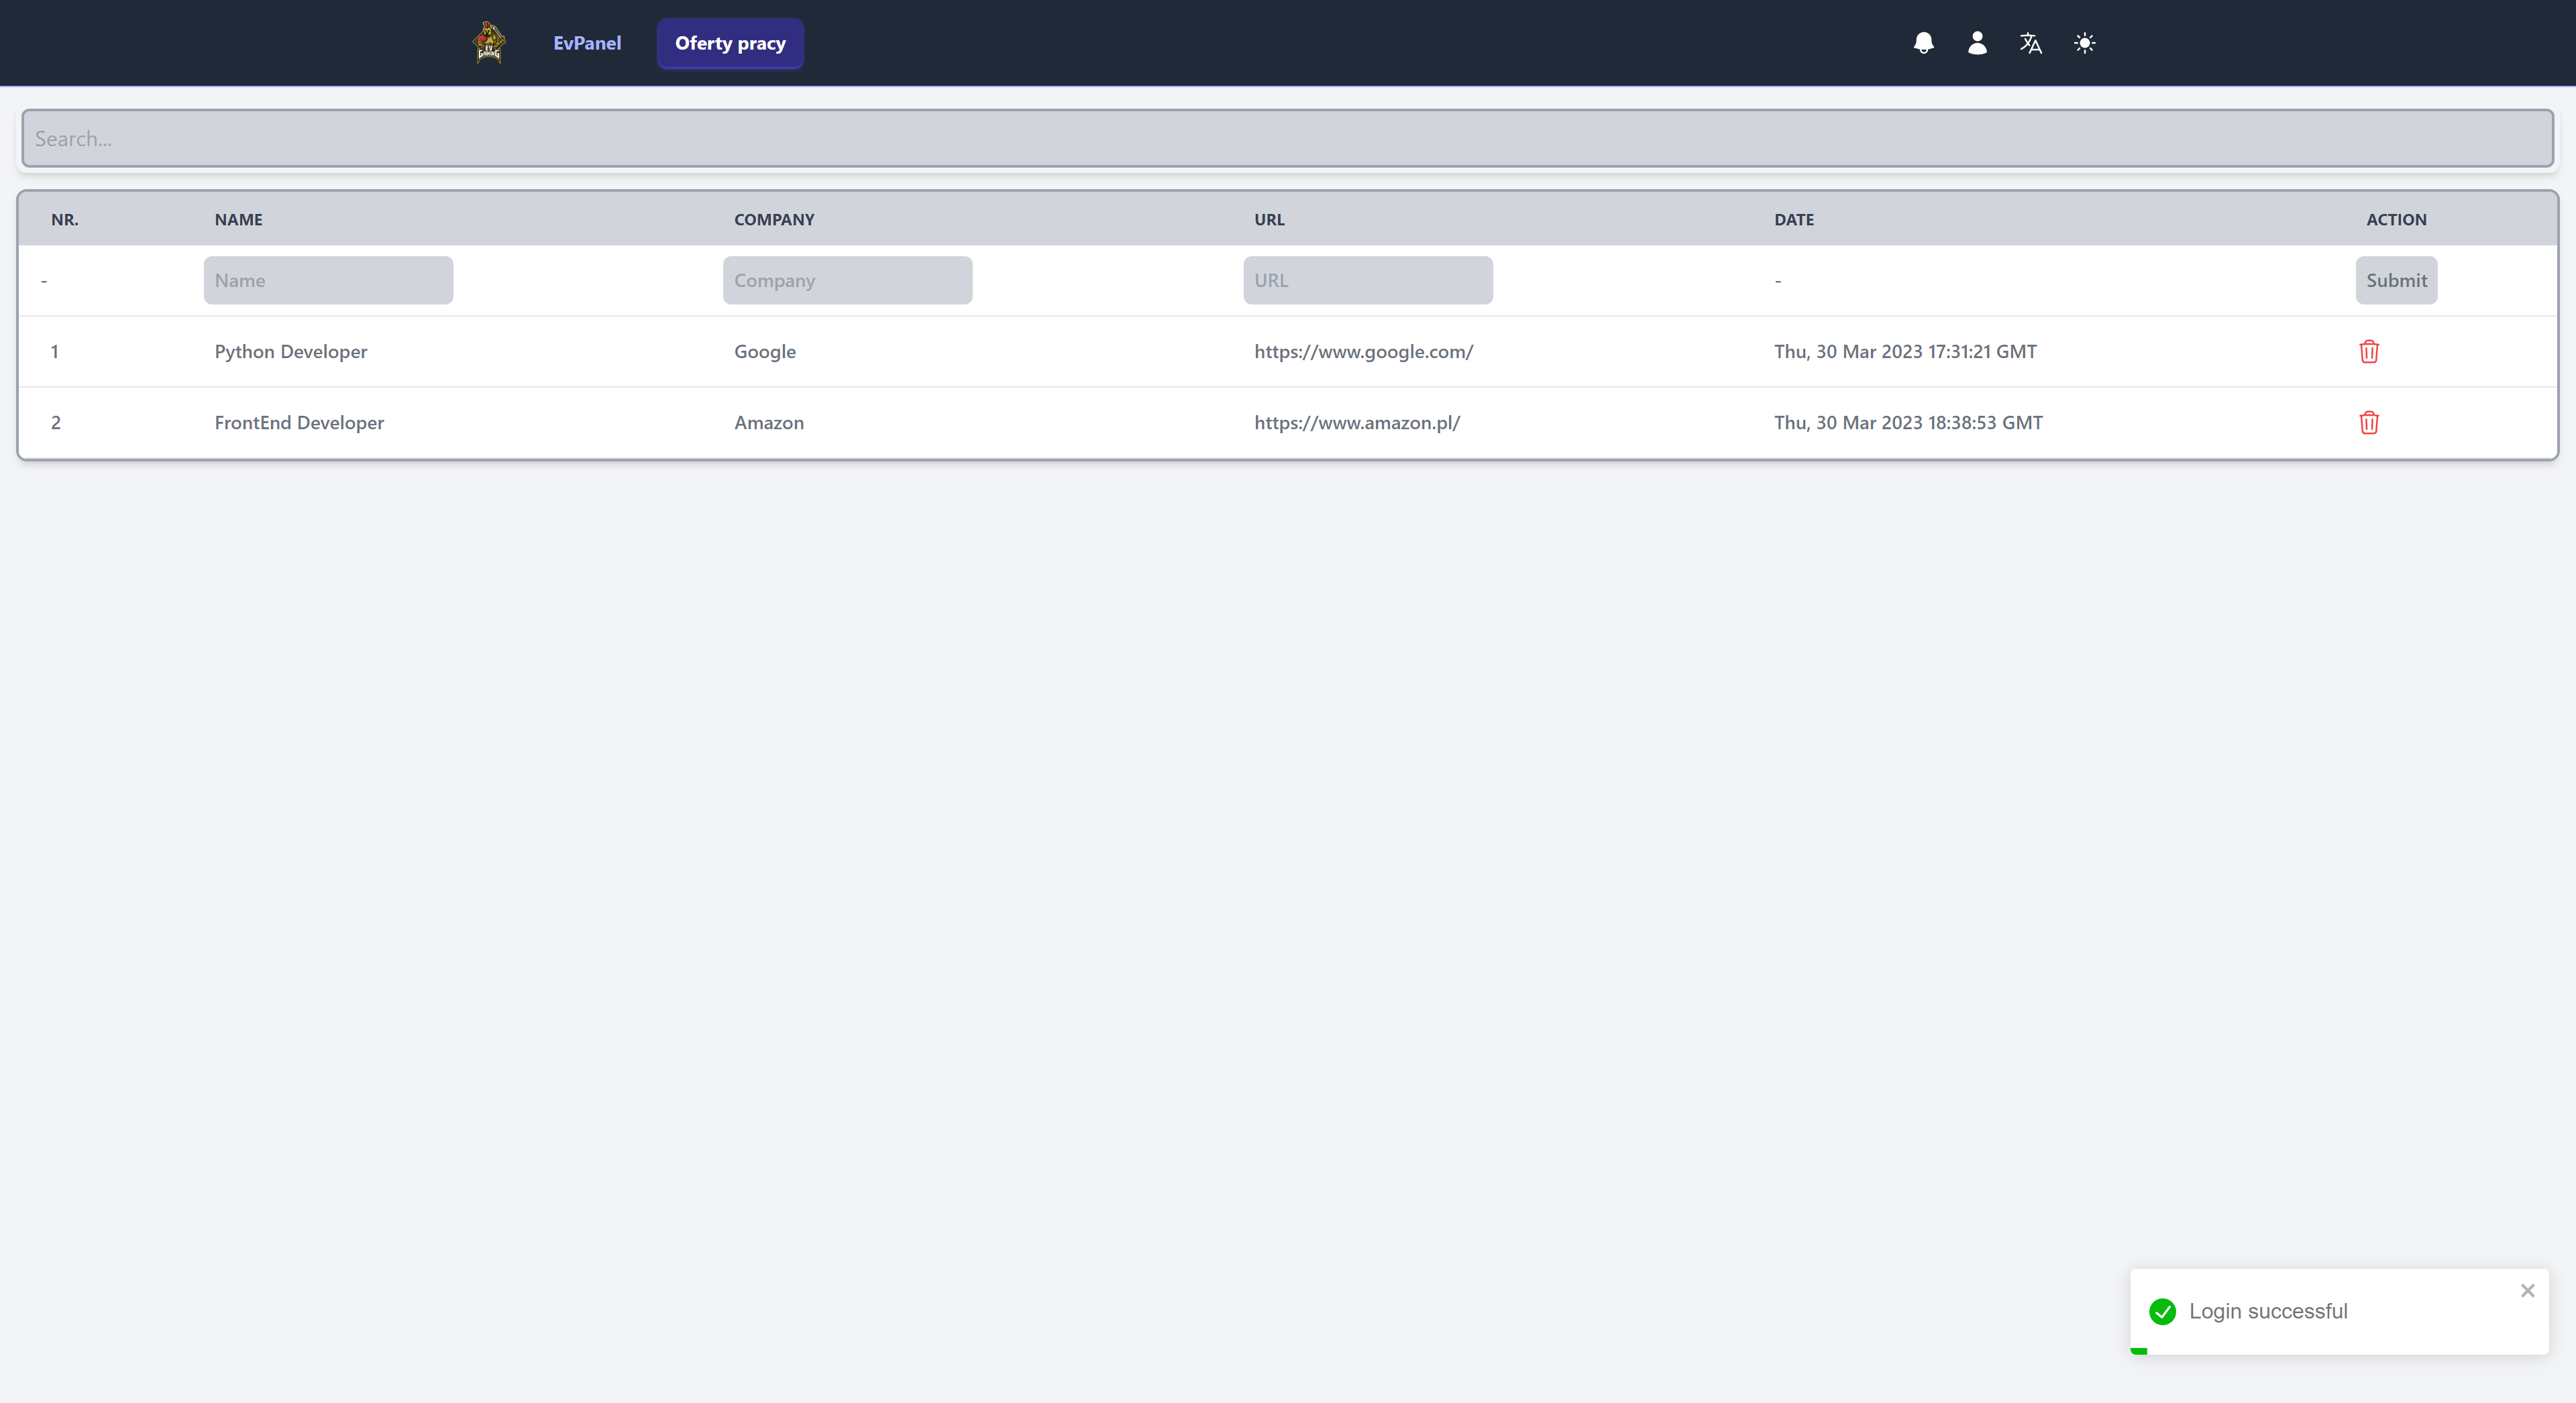Screen dimensions: 2576x1403
Task: Click the EvPanel logo icon
Action: point(489,43)
